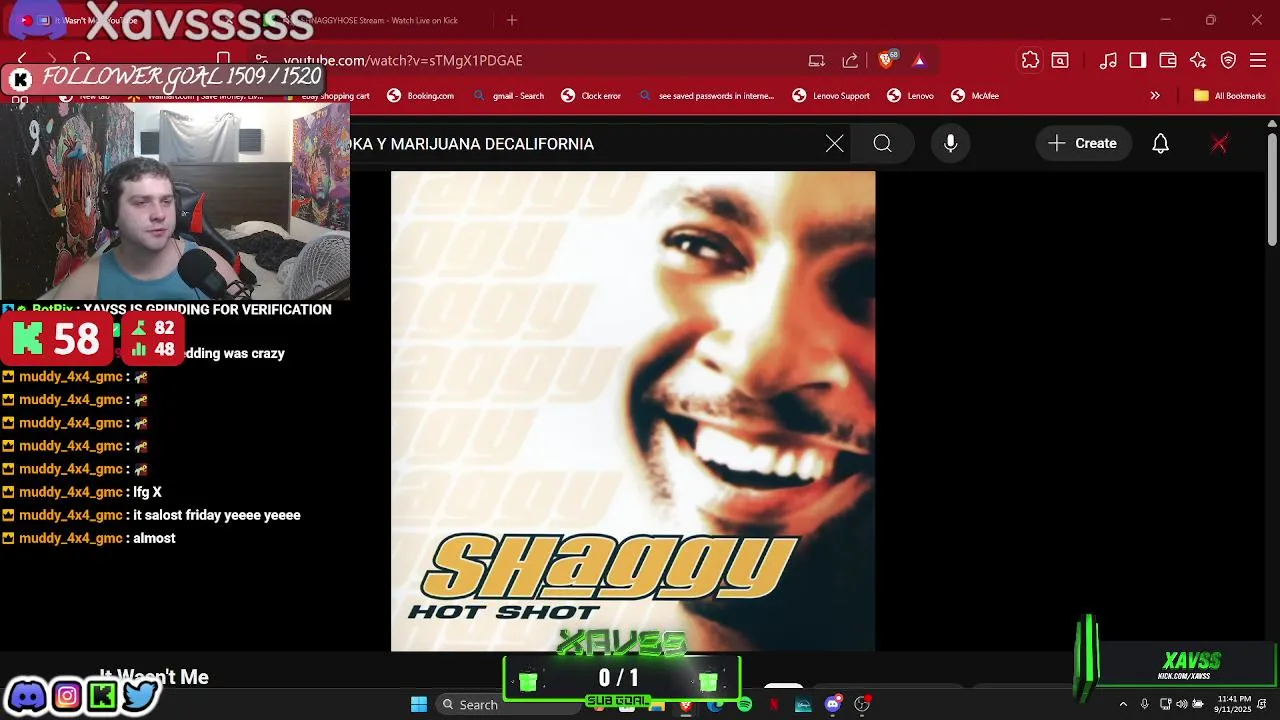The image size is (1280, 720).
Task: Open the browser hamburger main menu
Action: pos(1258,61)
